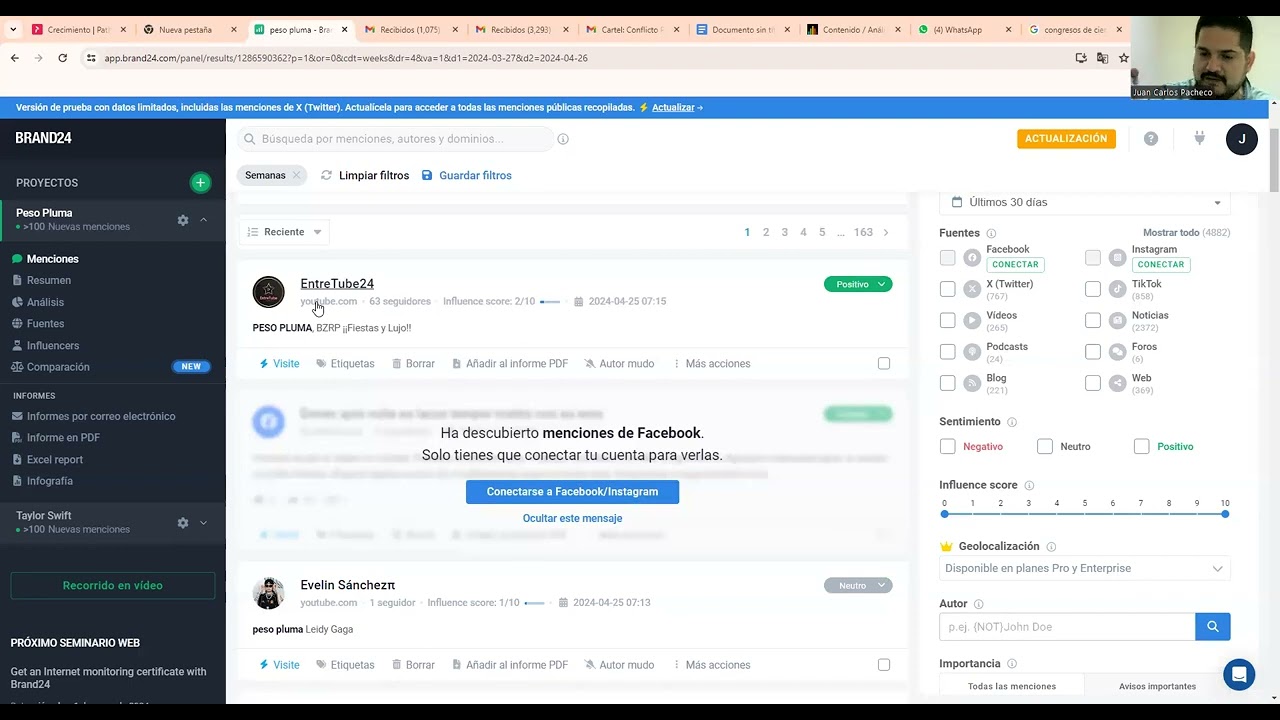The height and width of the screenshot is (720, 1280).
Task: Expand the Taylor Swift project chevron
Action: 203,523
